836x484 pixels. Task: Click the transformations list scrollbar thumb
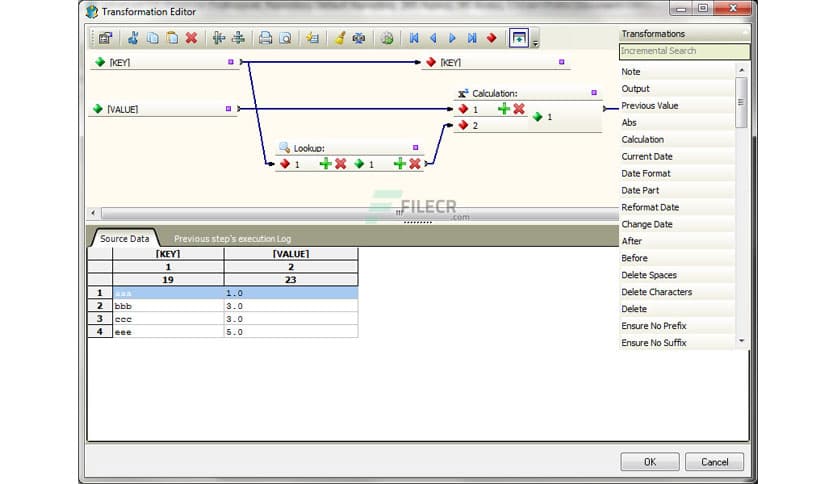[x=741, y=102]
